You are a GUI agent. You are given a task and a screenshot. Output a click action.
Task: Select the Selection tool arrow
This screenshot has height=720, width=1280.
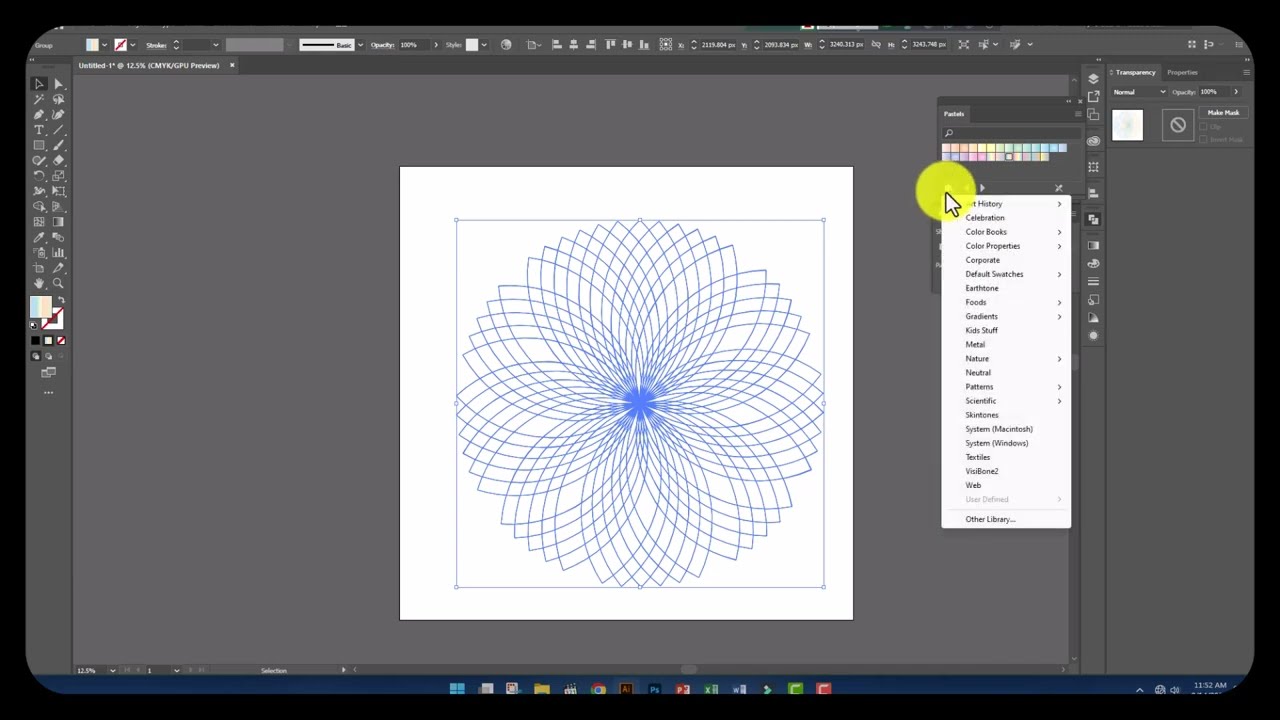39,84
